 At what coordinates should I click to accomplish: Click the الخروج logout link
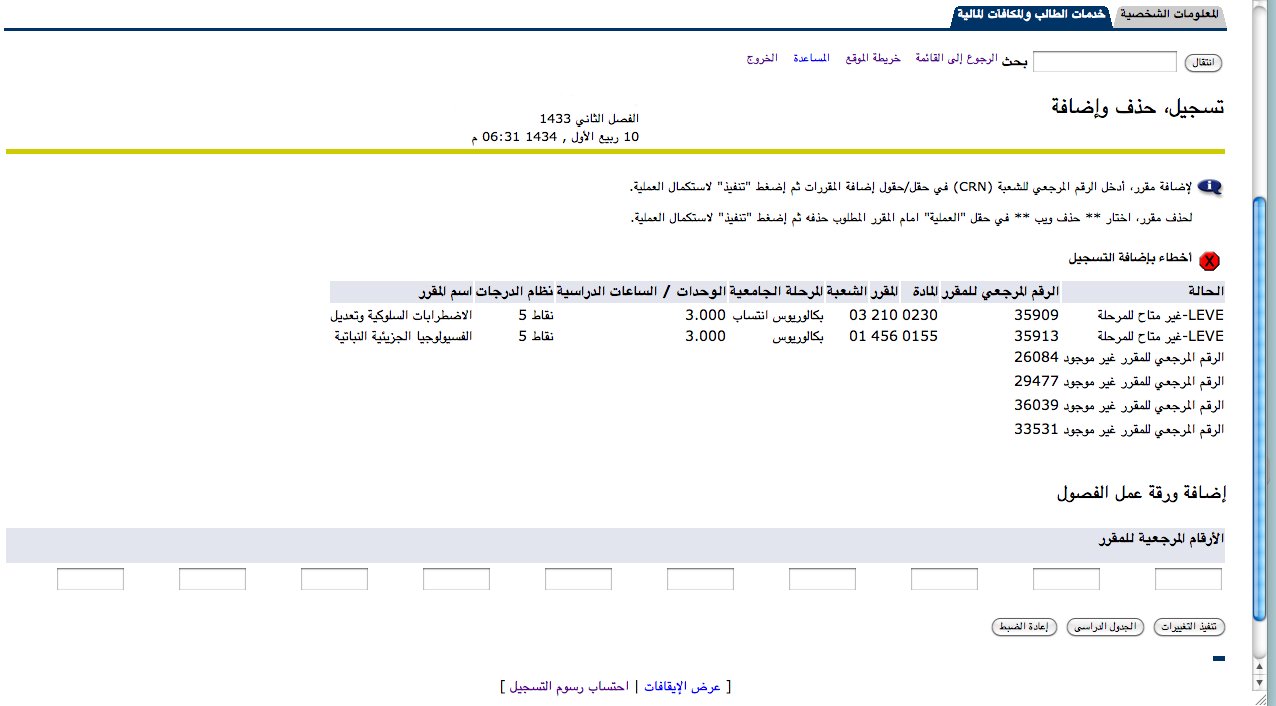click(761, 58)
